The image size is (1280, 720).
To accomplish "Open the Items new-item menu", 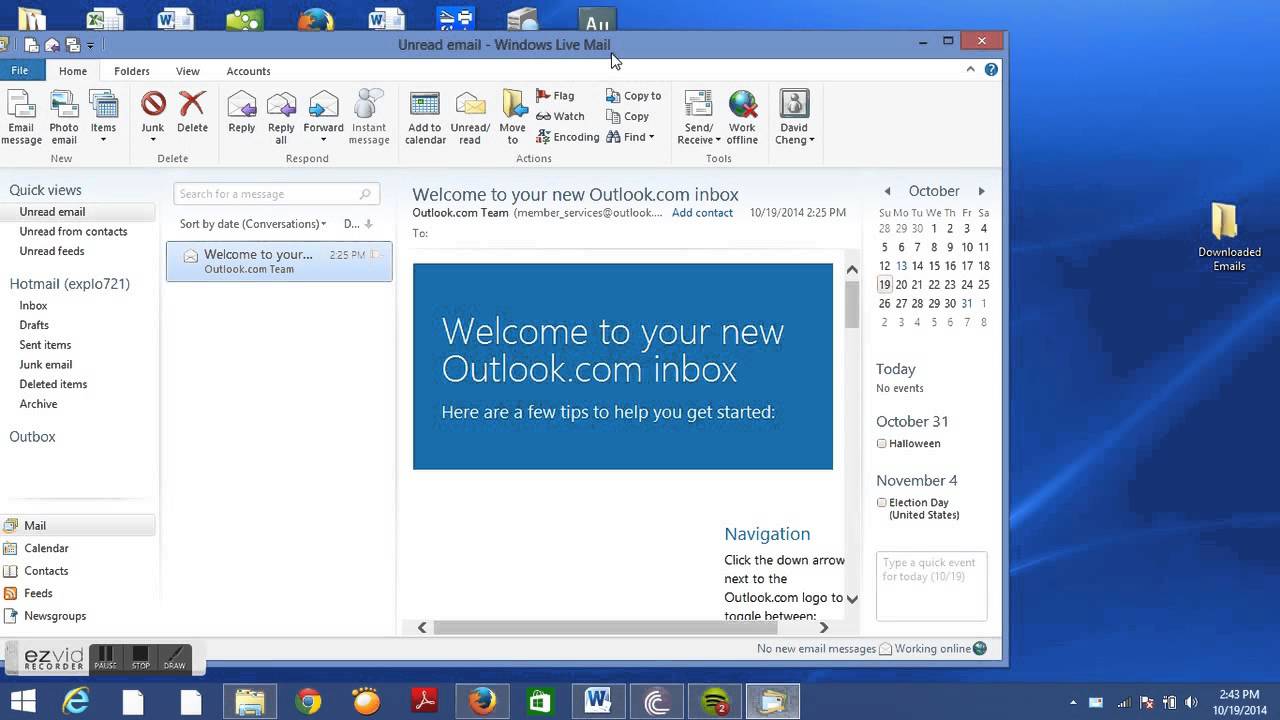I will (103, 117).
